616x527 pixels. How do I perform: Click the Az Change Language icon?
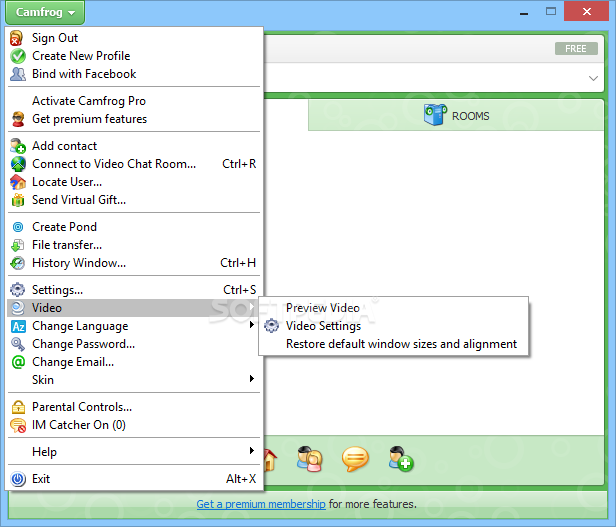click(18, 326)
